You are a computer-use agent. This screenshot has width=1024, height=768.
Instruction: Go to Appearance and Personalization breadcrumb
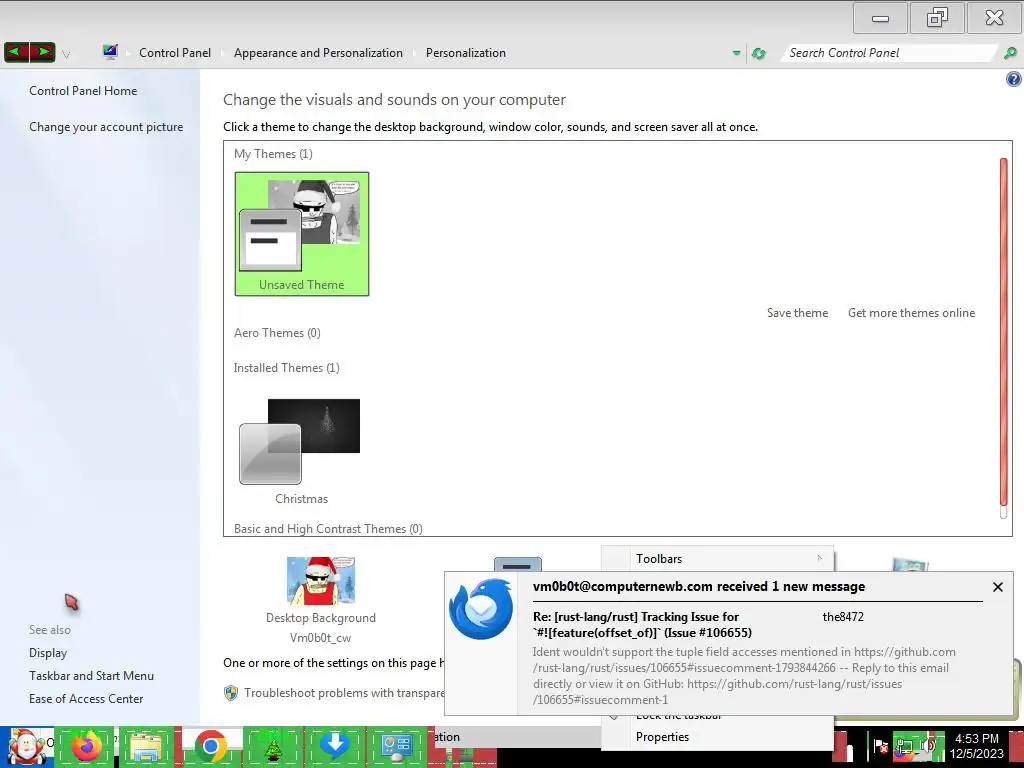(x=318, y=53)
